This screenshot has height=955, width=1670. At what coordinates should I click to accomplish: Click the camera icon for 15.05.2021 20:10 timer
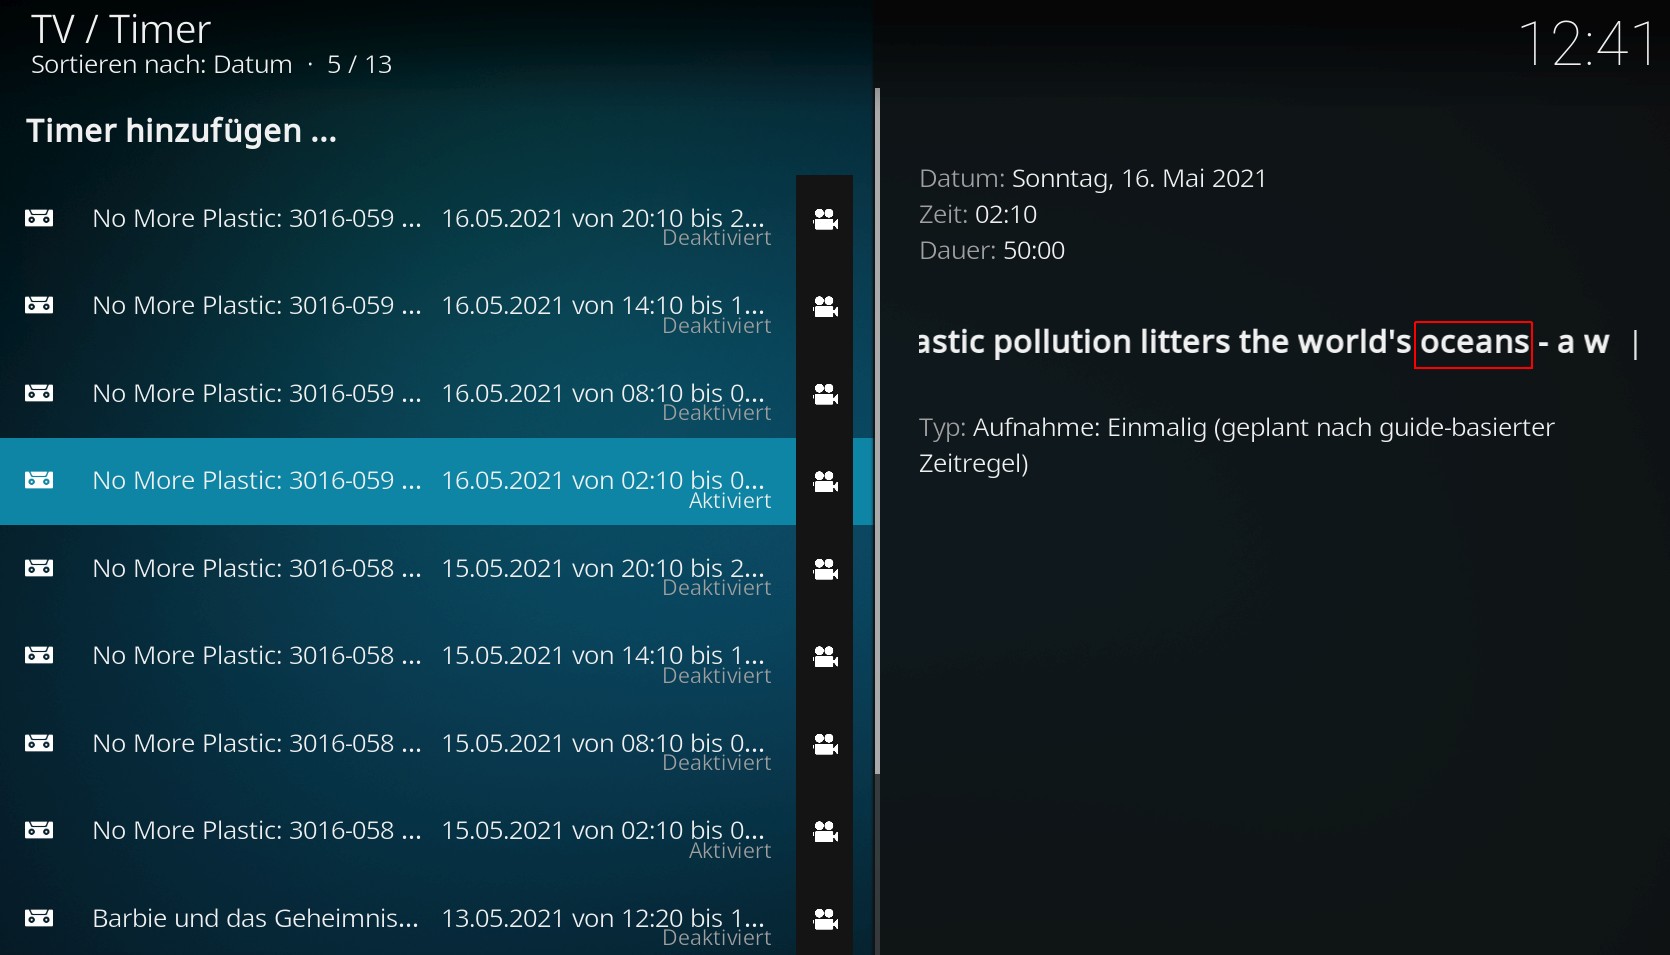tap(825, 569)
